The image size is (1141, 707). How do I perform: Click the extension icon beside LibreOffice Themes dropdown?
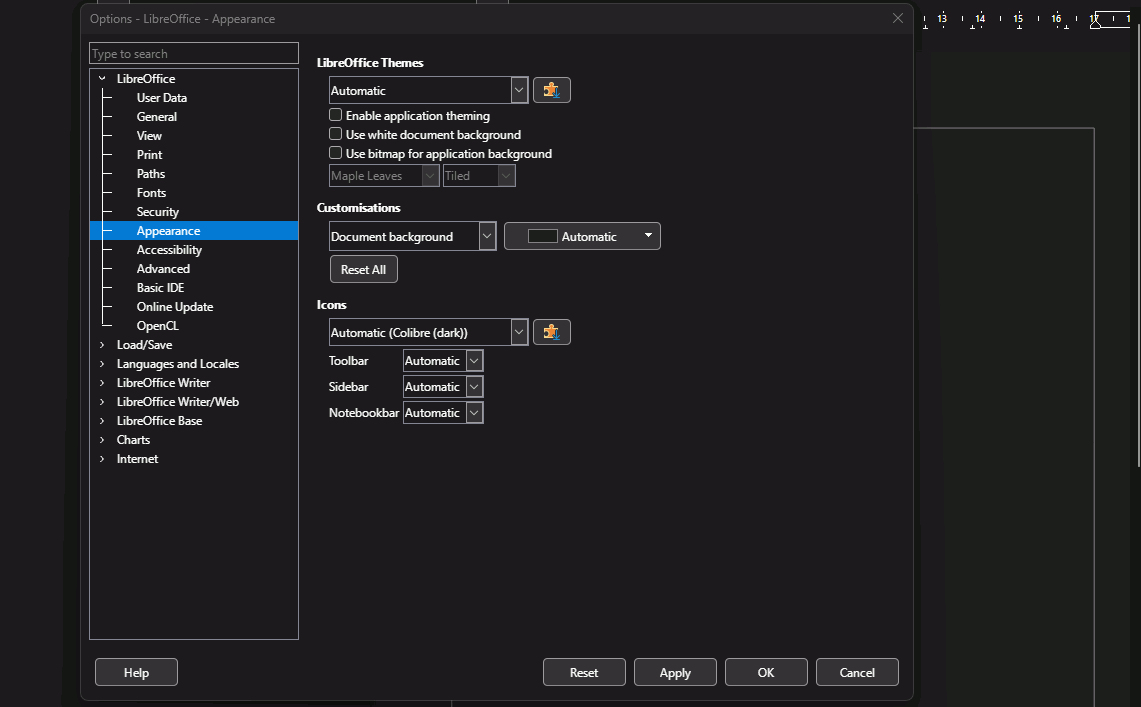pos(551,90)
